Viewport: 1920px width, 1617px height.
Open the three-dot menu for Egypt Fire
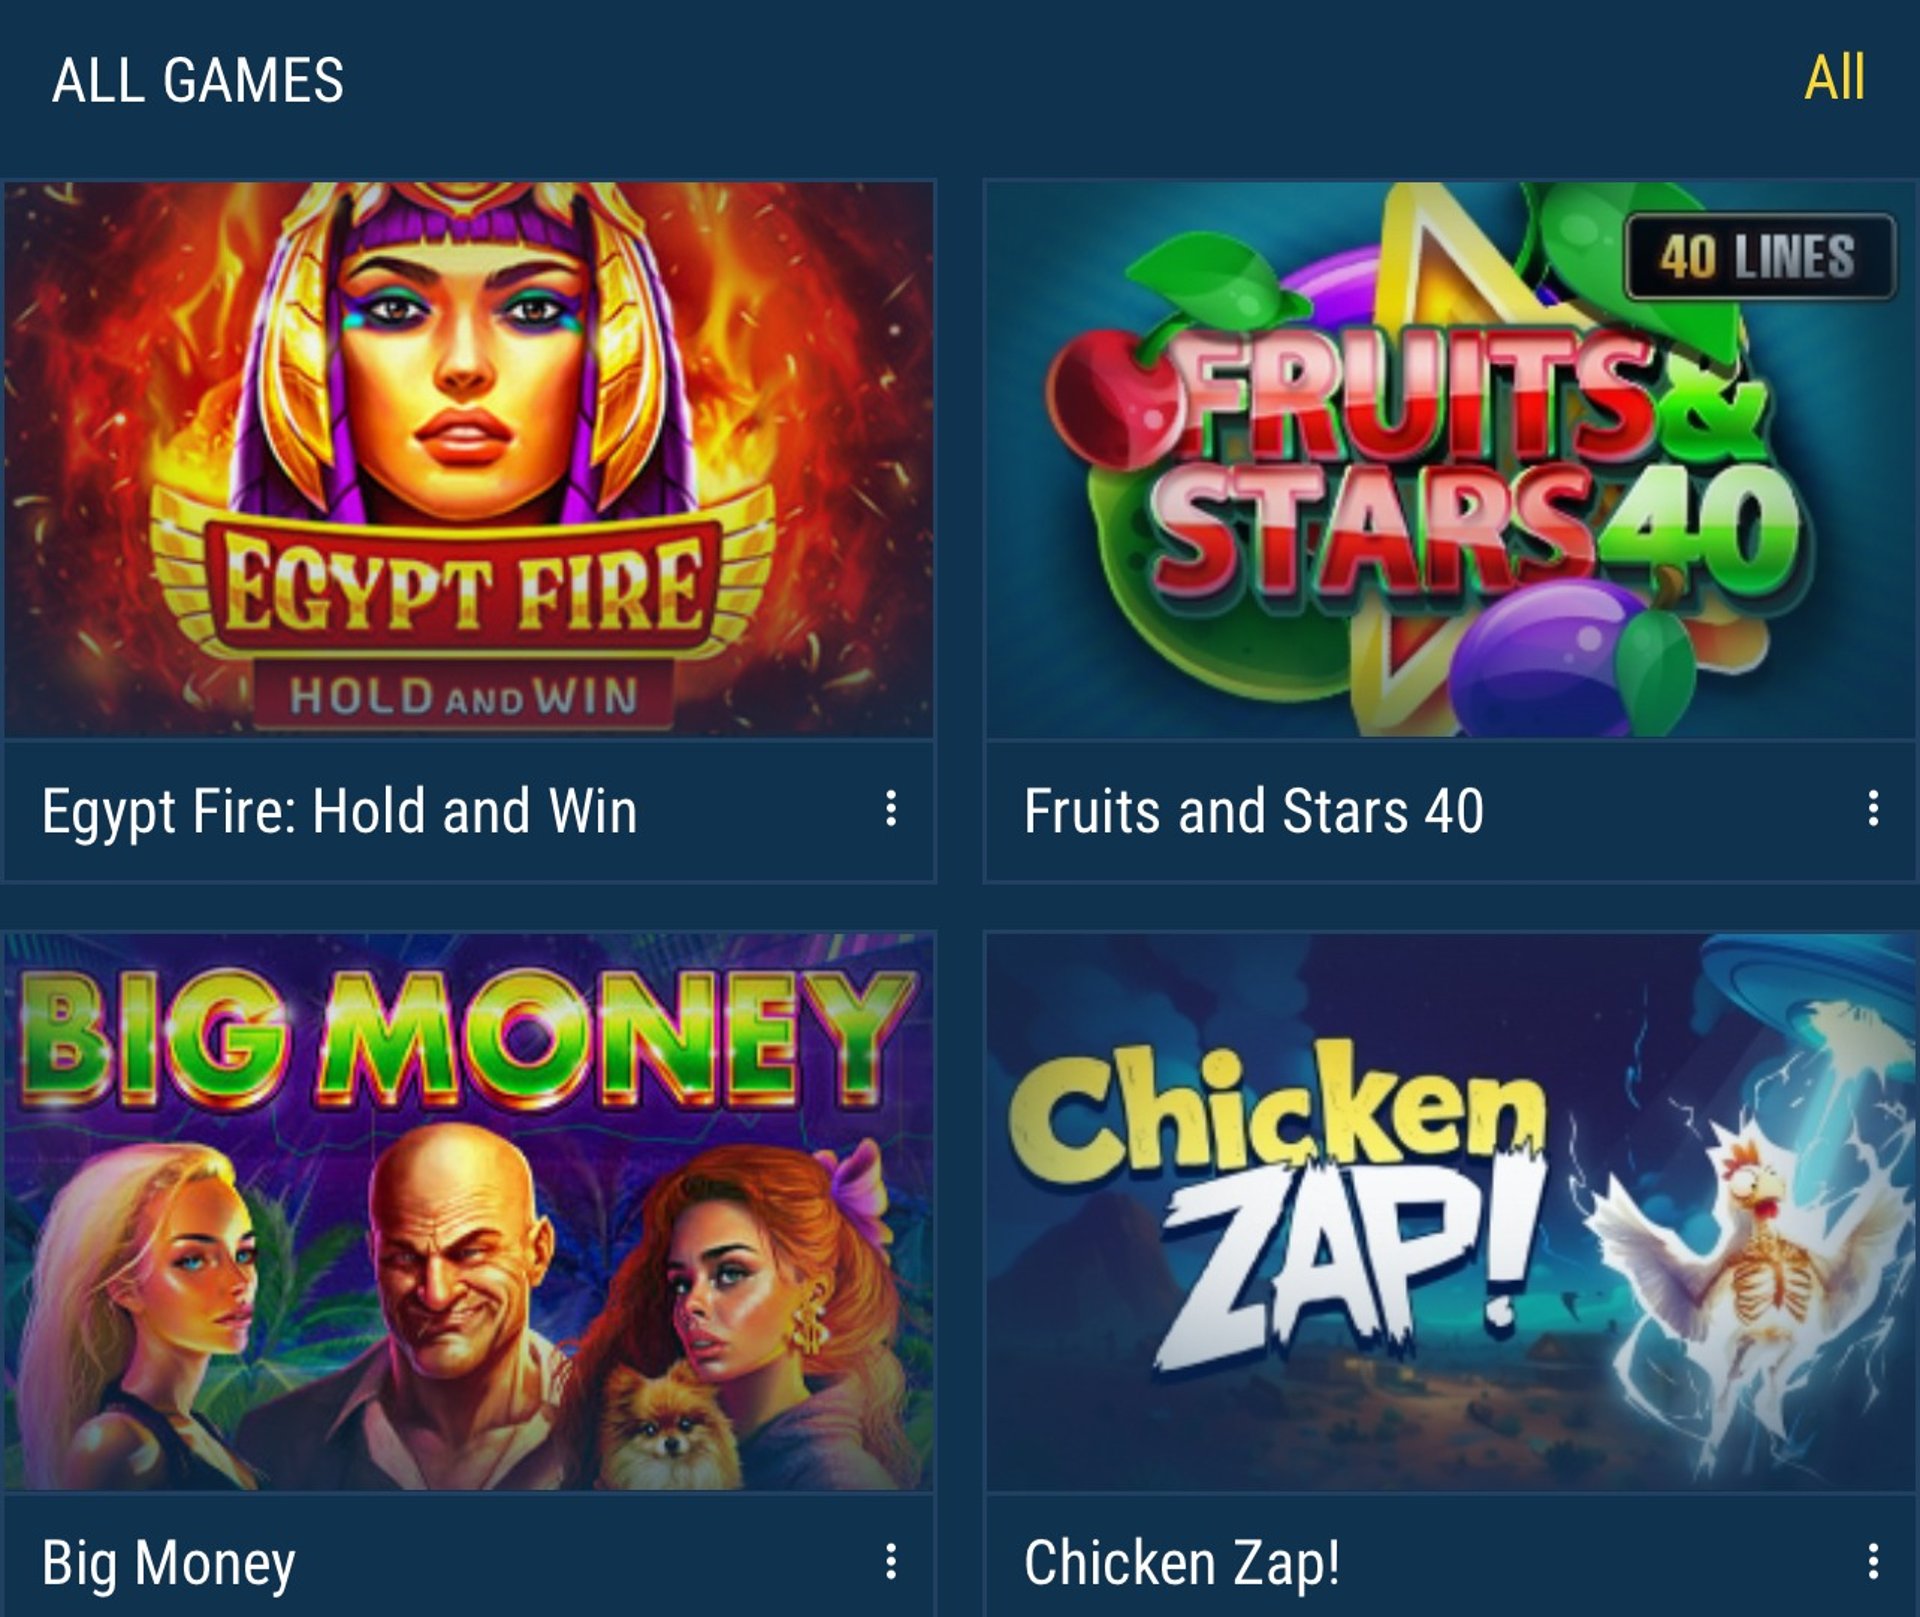coord(890,809)
